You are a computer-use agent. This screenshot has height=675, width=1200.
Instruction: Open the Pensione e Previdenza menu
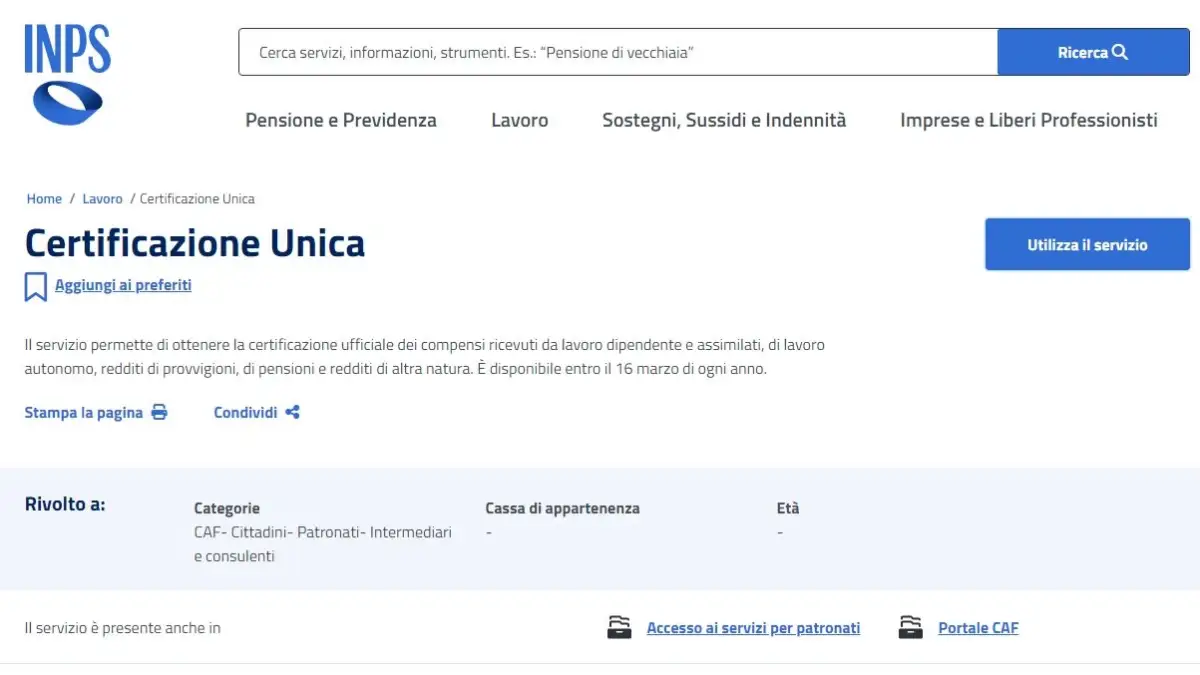[341, 120]
